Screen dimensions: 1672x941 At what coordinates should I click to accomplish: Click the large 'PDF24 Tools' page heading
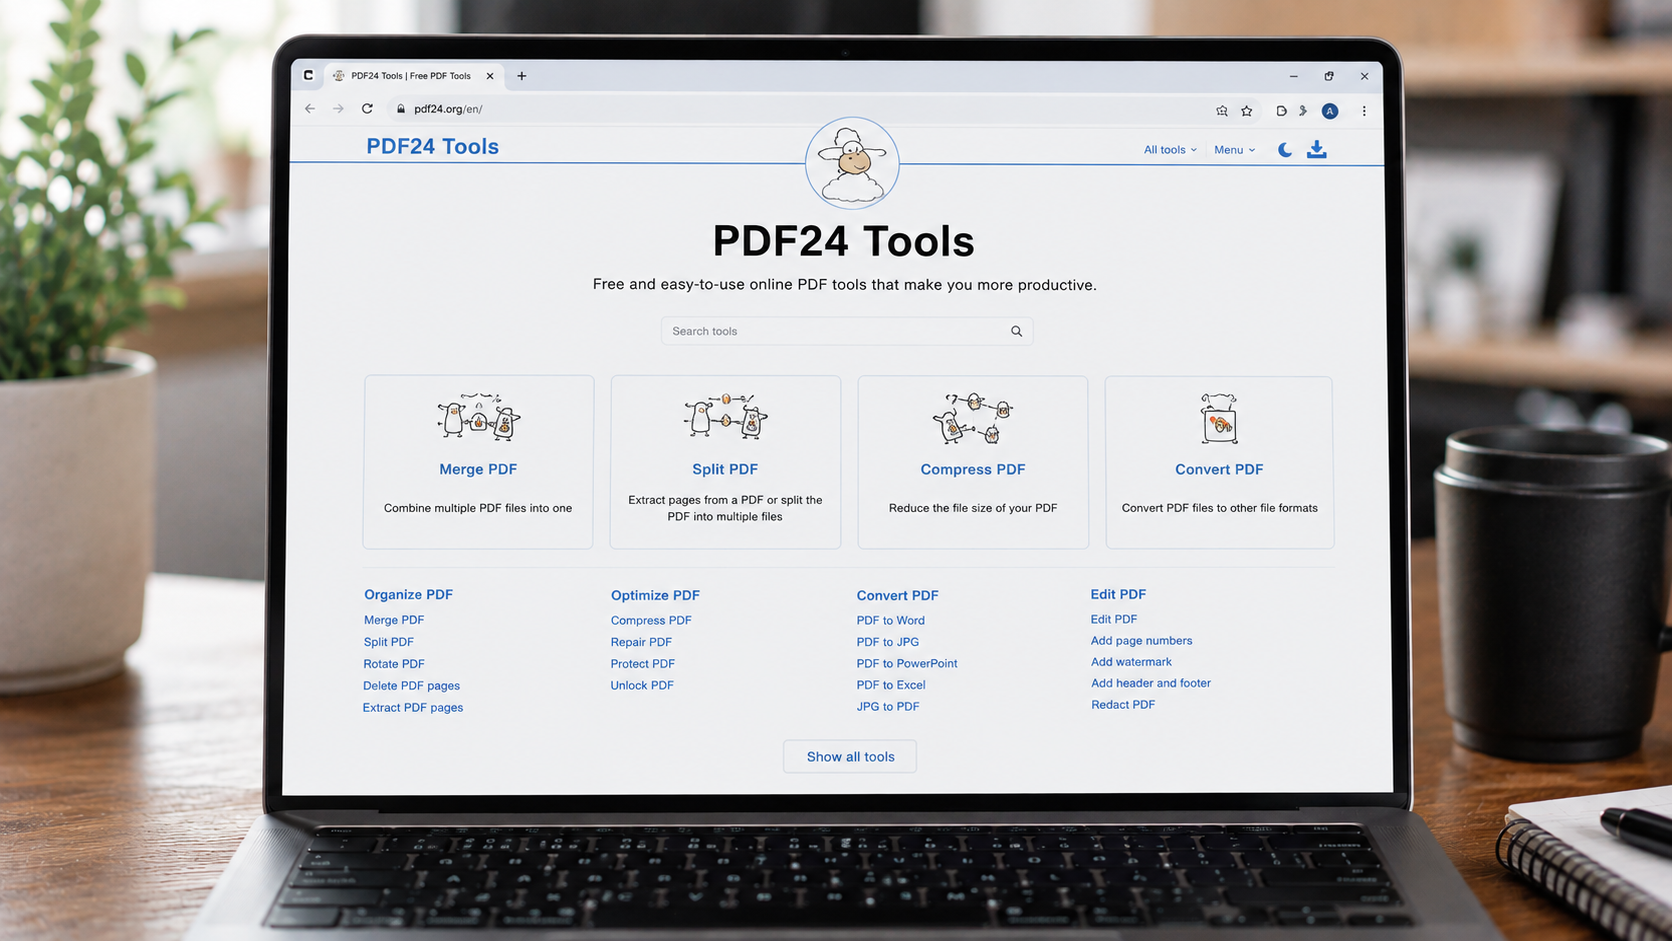click(844, 241)
